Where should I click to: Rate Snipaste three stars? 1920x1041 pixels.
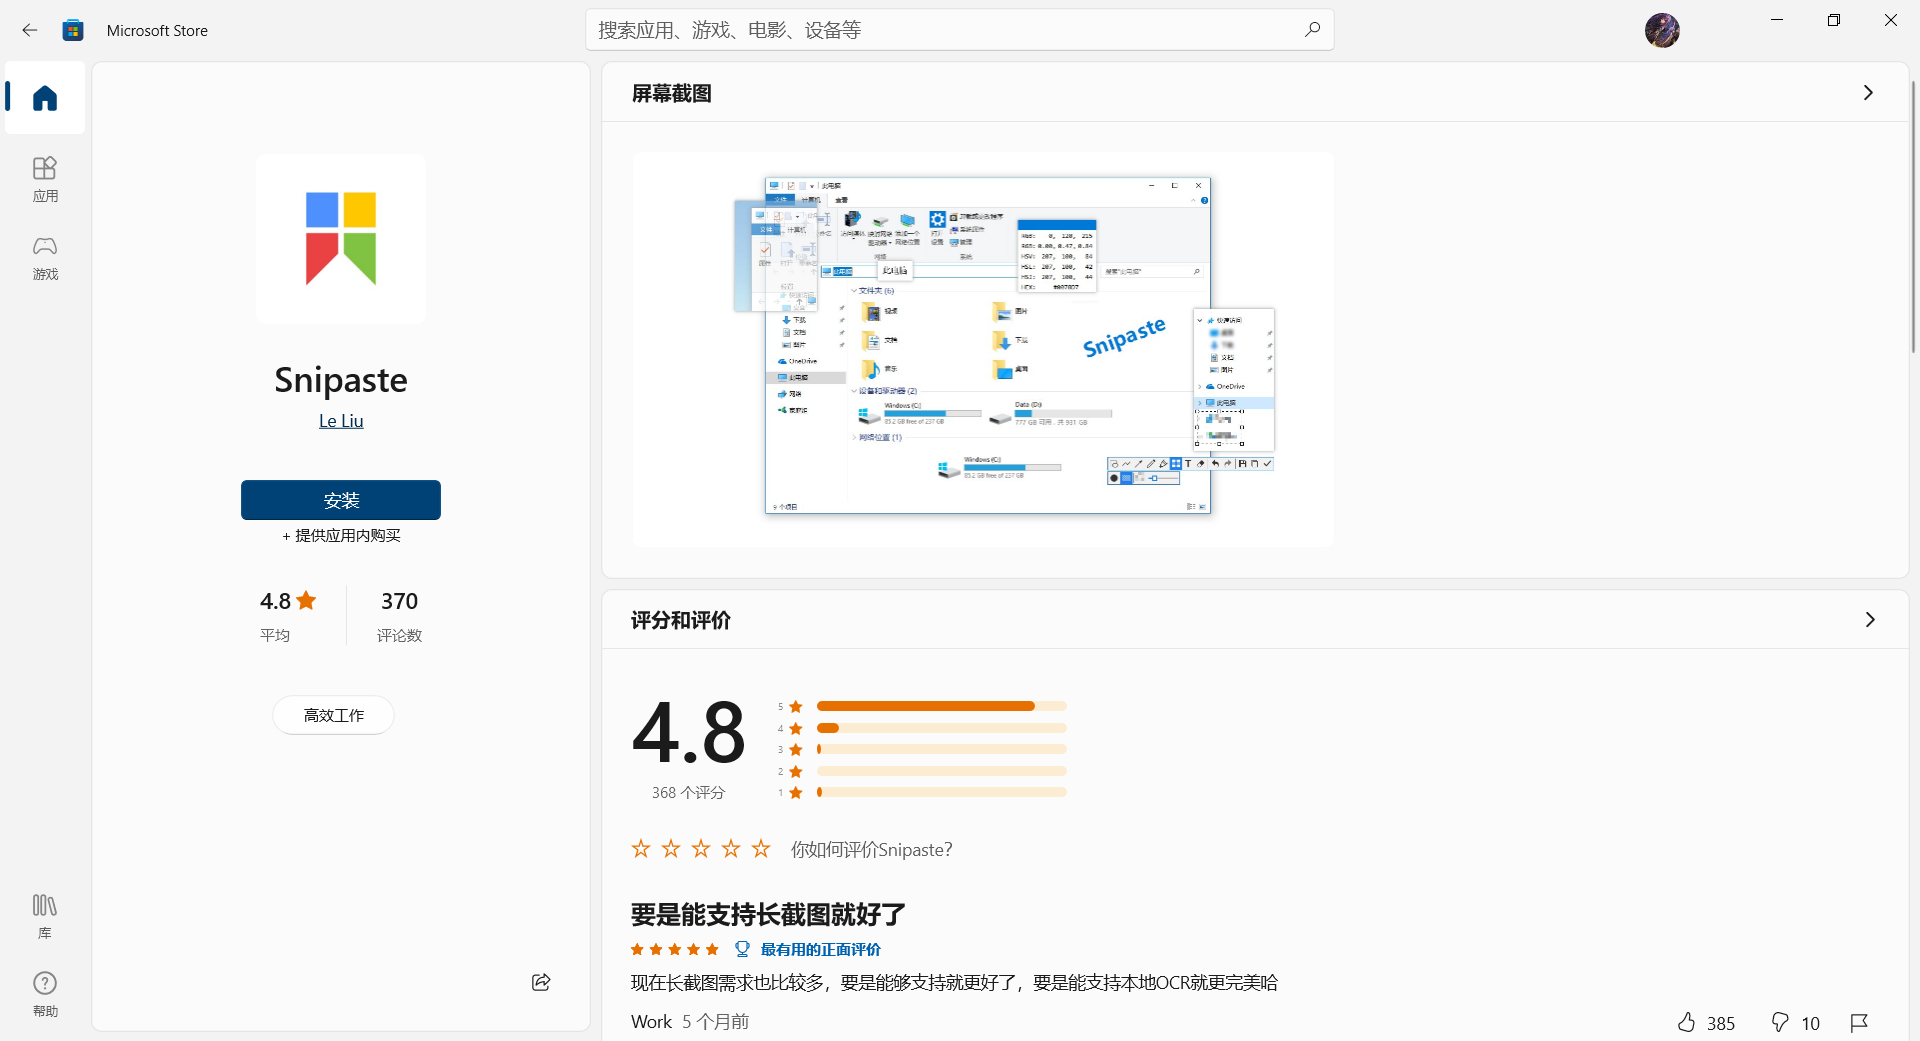701,849
